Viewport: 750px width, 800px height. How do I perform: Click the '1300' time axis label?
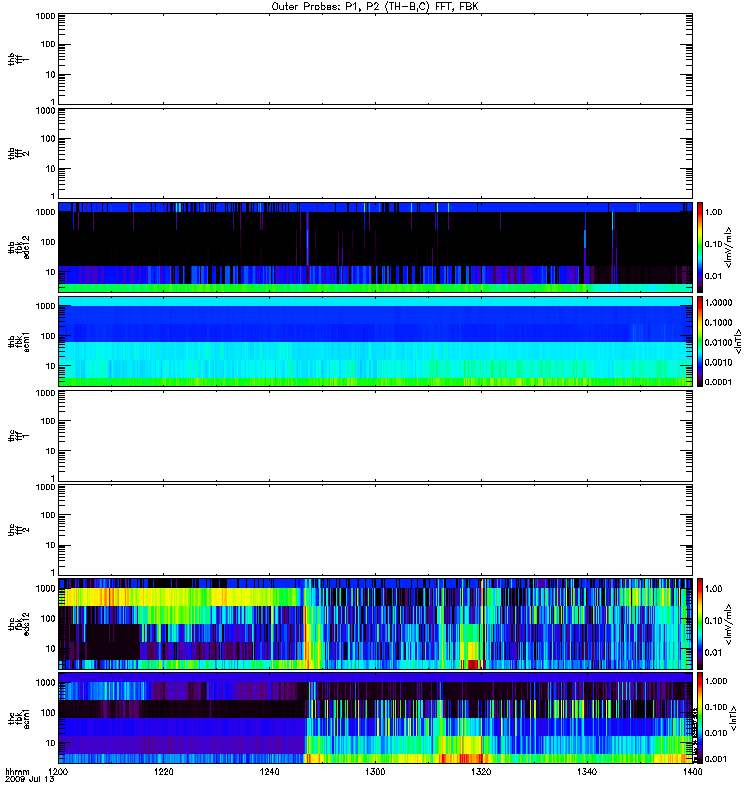pyautogui.click(x=375, y=771)
